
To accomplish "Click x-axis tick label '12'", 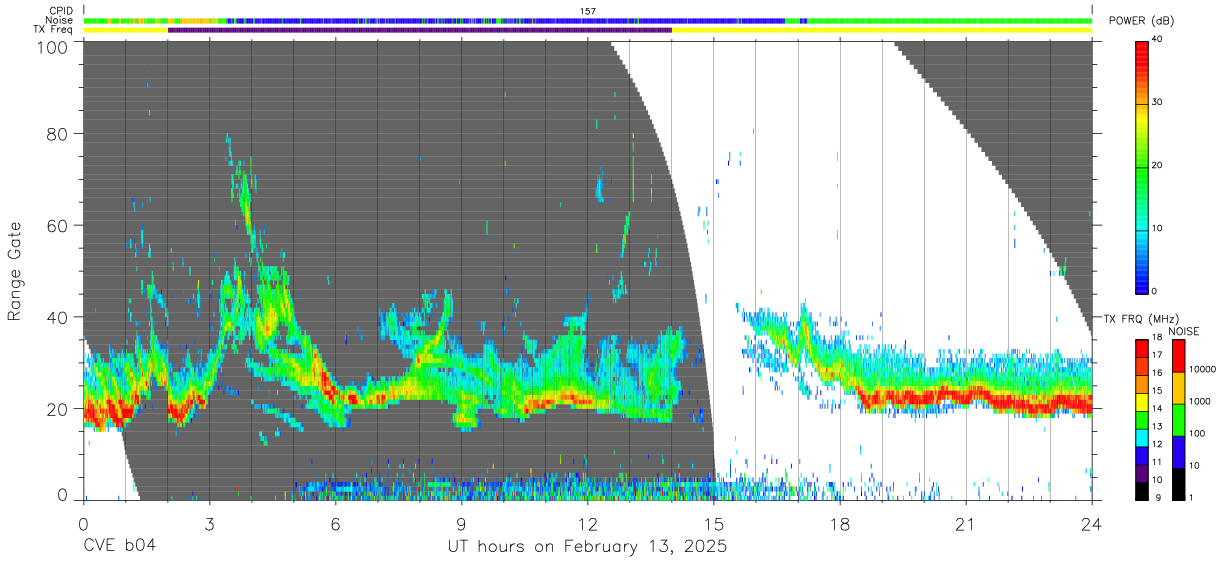I will [x=588, y=524].
